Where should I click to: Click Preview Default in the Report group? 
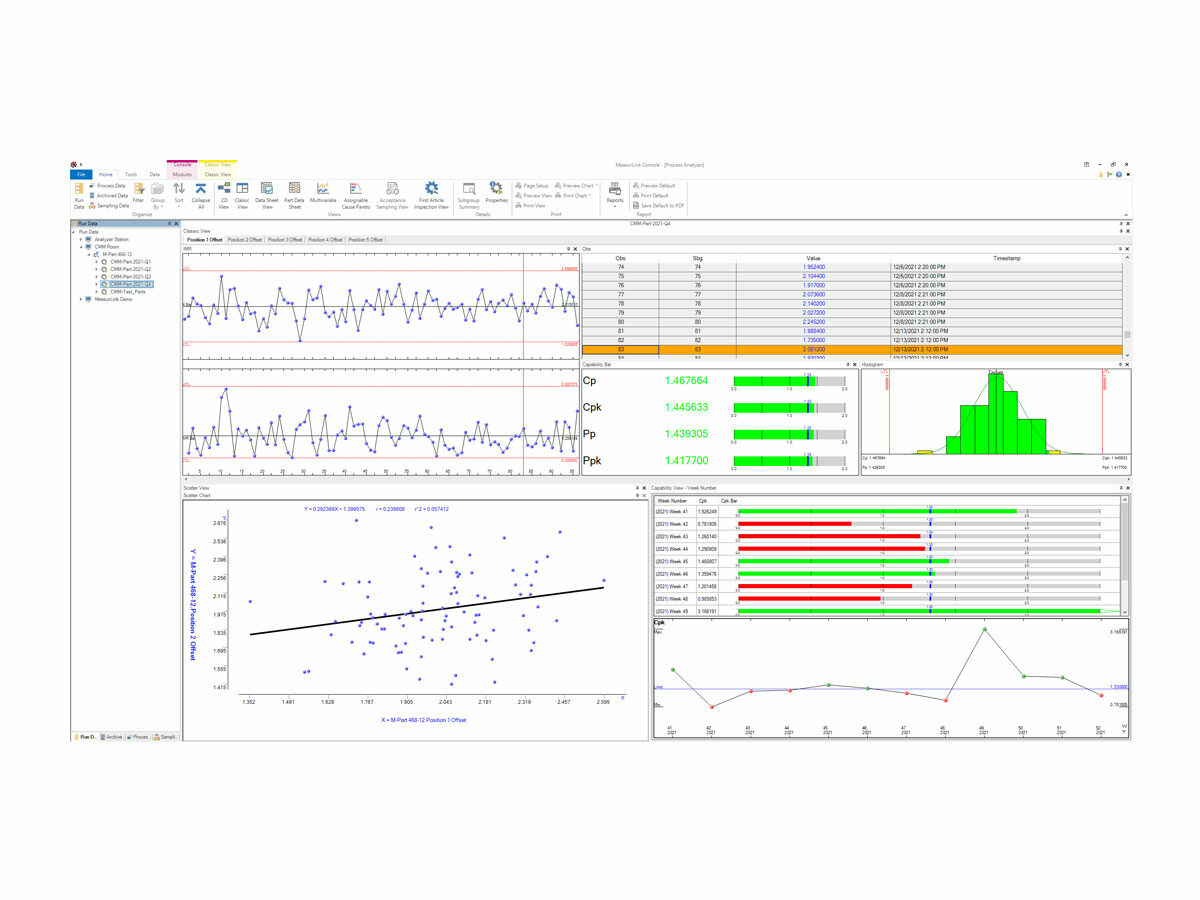pyautogui.click(x=654, y=186)
